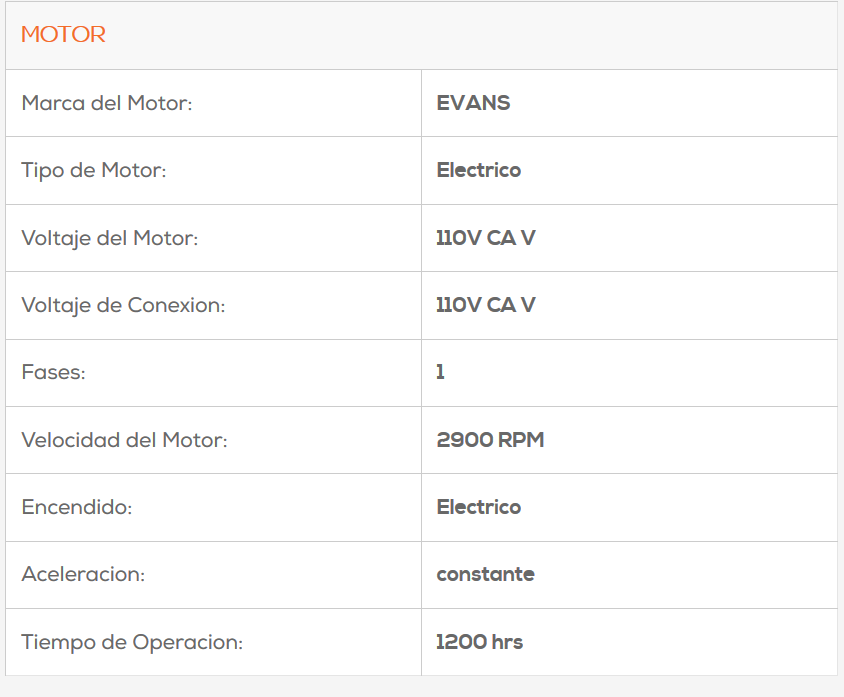This screenshot has height=697, width=844.
Task: Click the 'Fases:' label
Action: point(53,373)
